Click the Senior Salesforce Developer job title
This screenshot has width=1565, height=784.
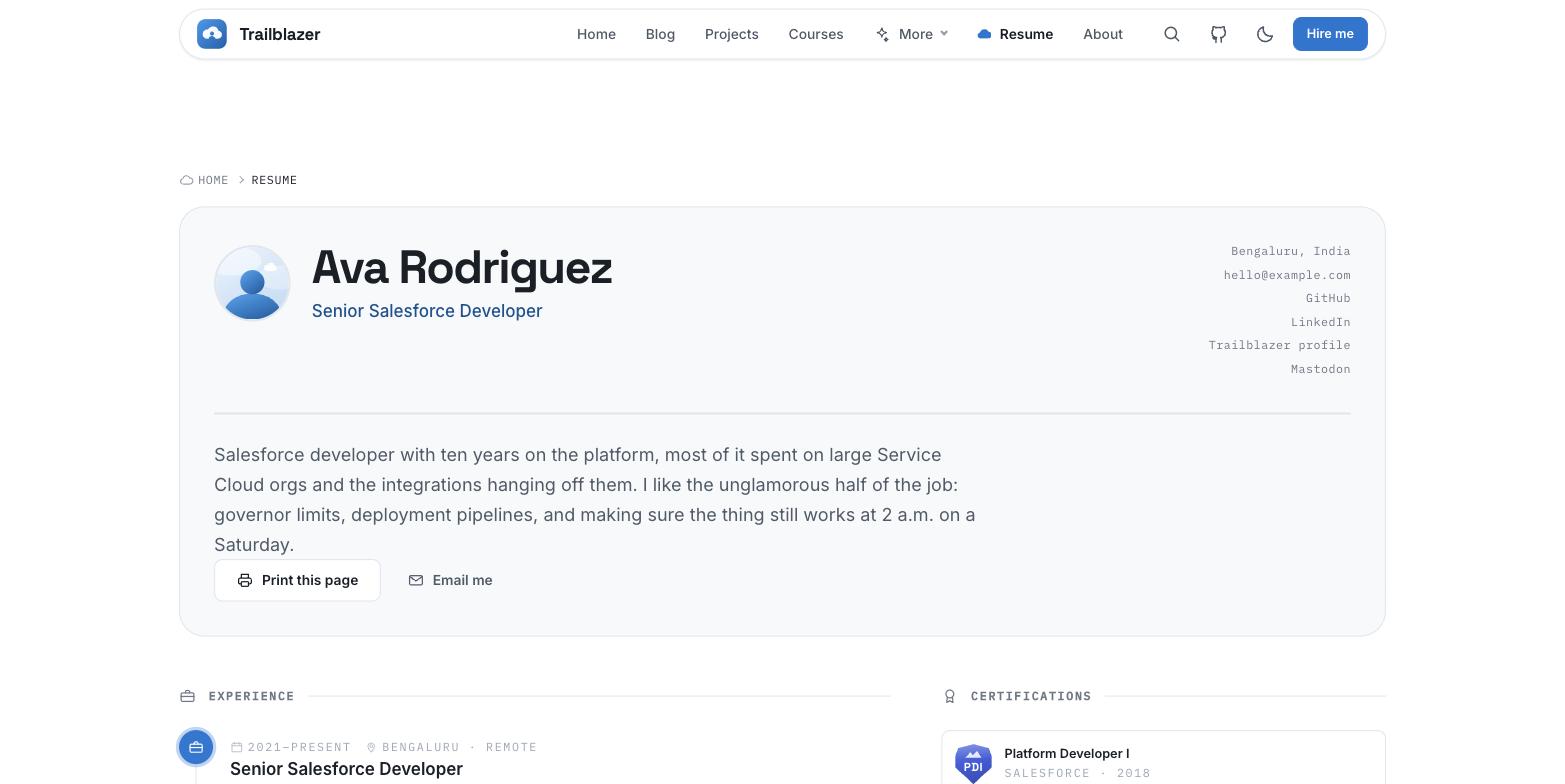pyautogui.click(x=346, y=769)
